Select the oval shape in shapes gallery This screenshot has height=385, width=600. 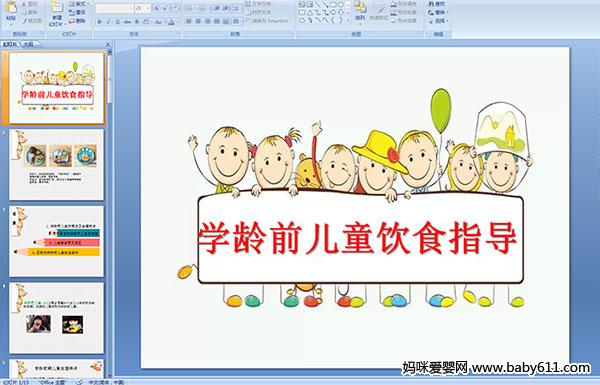[340, 5]
